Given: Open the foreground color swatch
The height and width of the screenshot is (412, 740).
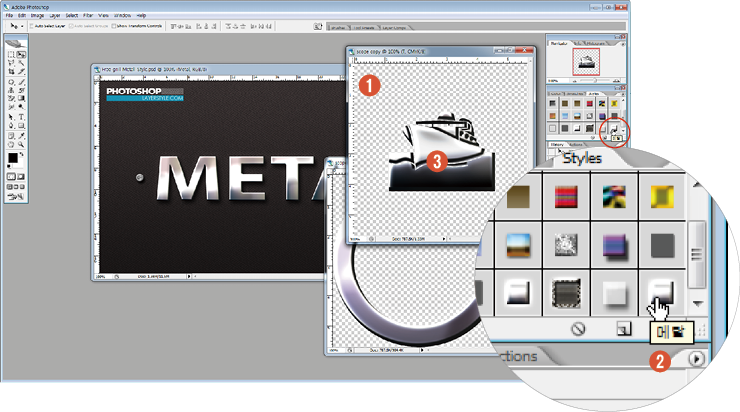Looking at the screenshot, I should pyautogui.click(x=13, y=158).
